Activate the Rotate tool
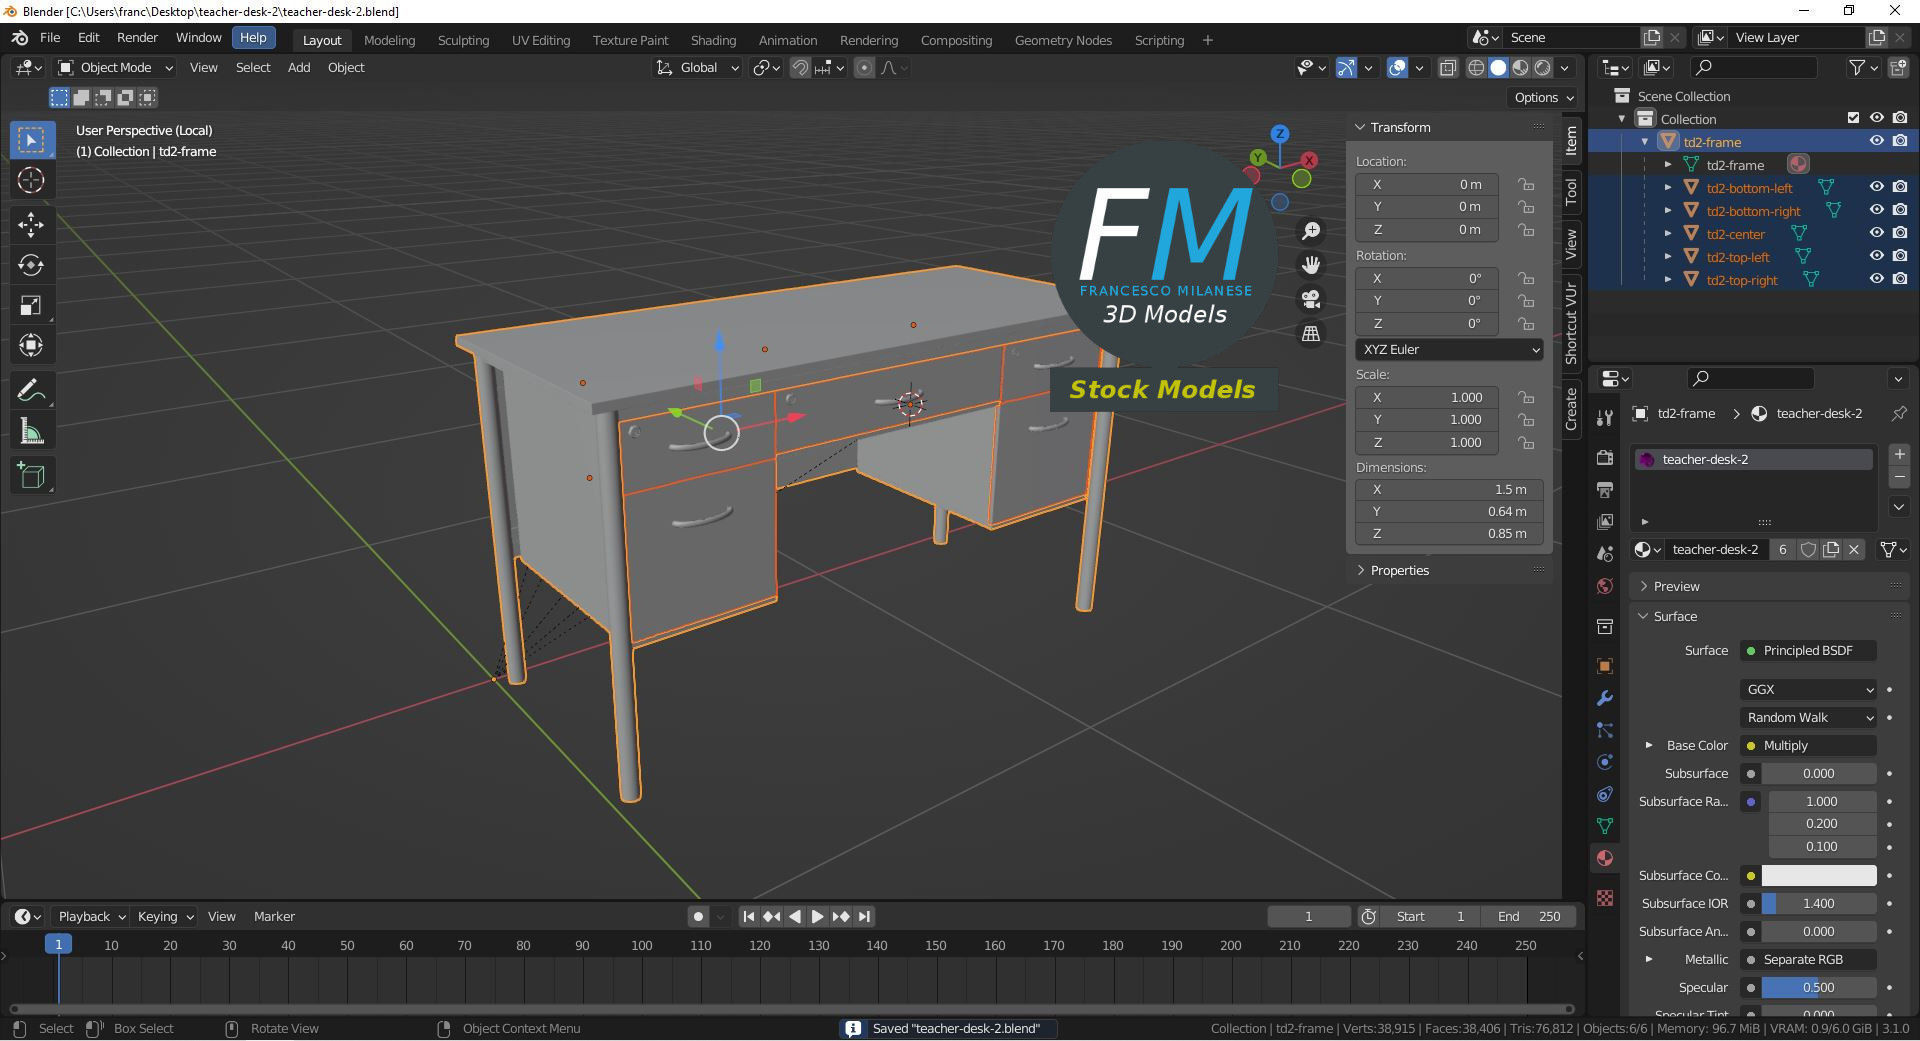The width and height of the screenshot is (1920, 1041). tap(31, 265)
